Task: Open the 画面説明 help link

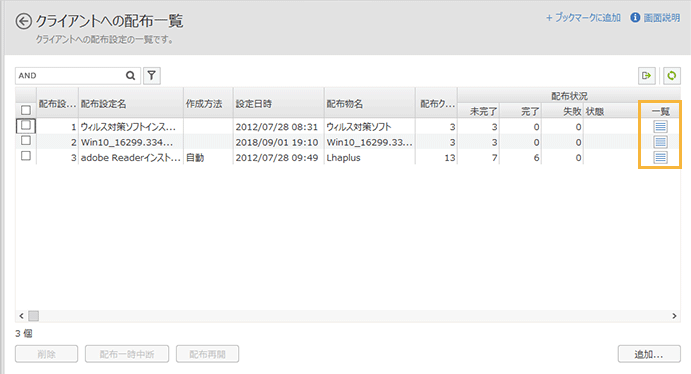Action: 662,18
